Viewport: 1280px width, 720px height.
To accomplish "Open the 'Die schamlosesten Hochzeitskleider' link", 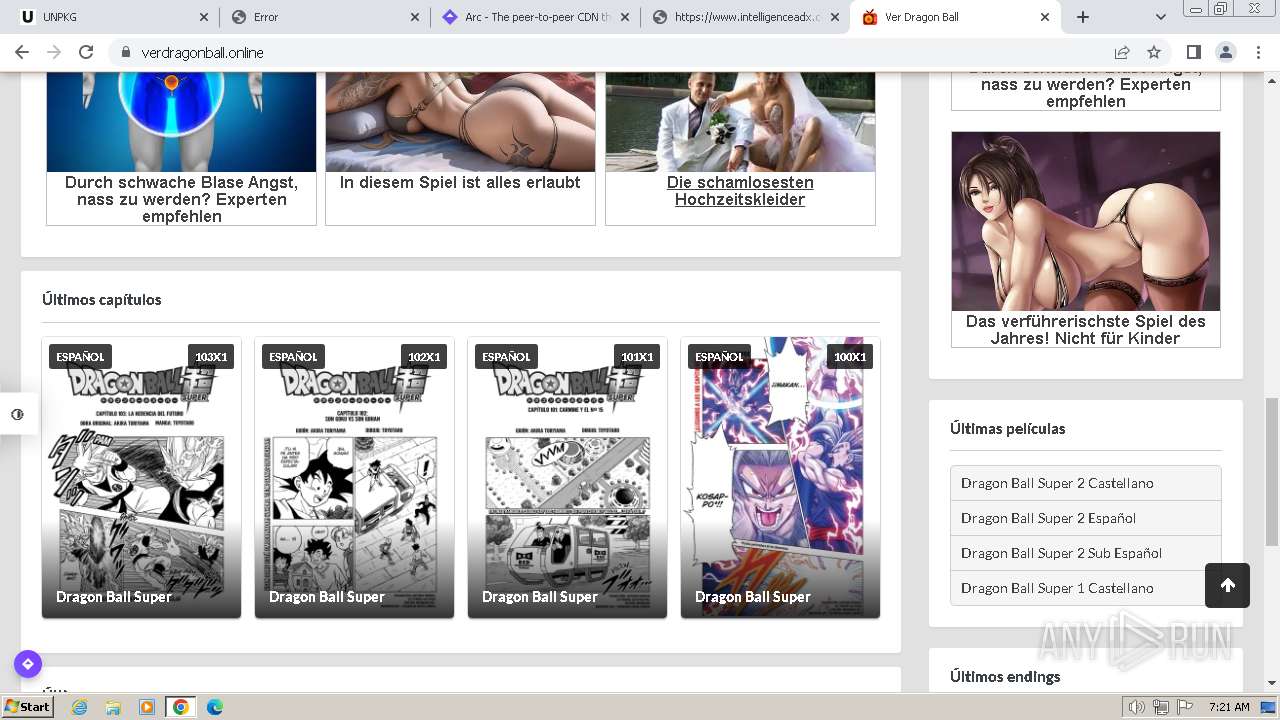I will click(740, 191).
